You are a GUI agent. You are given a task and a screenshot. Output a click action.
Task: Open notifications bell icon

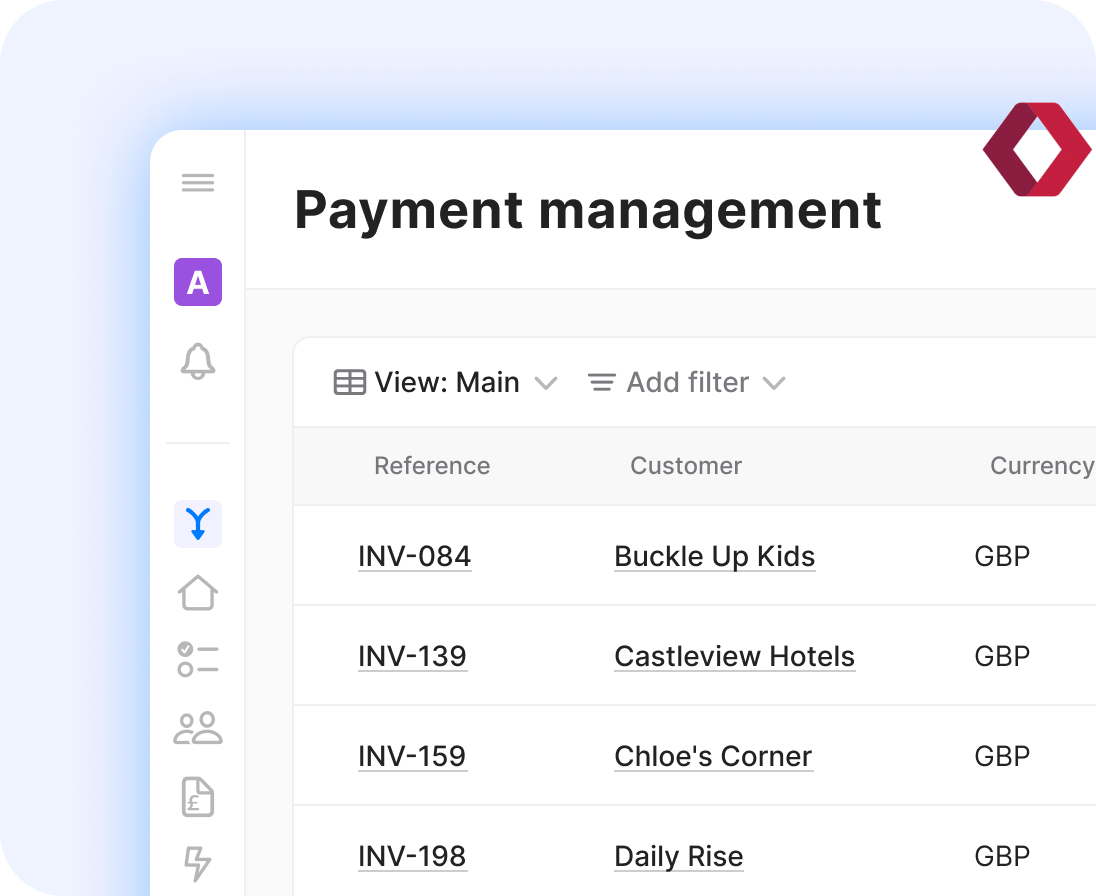(198, 361)
